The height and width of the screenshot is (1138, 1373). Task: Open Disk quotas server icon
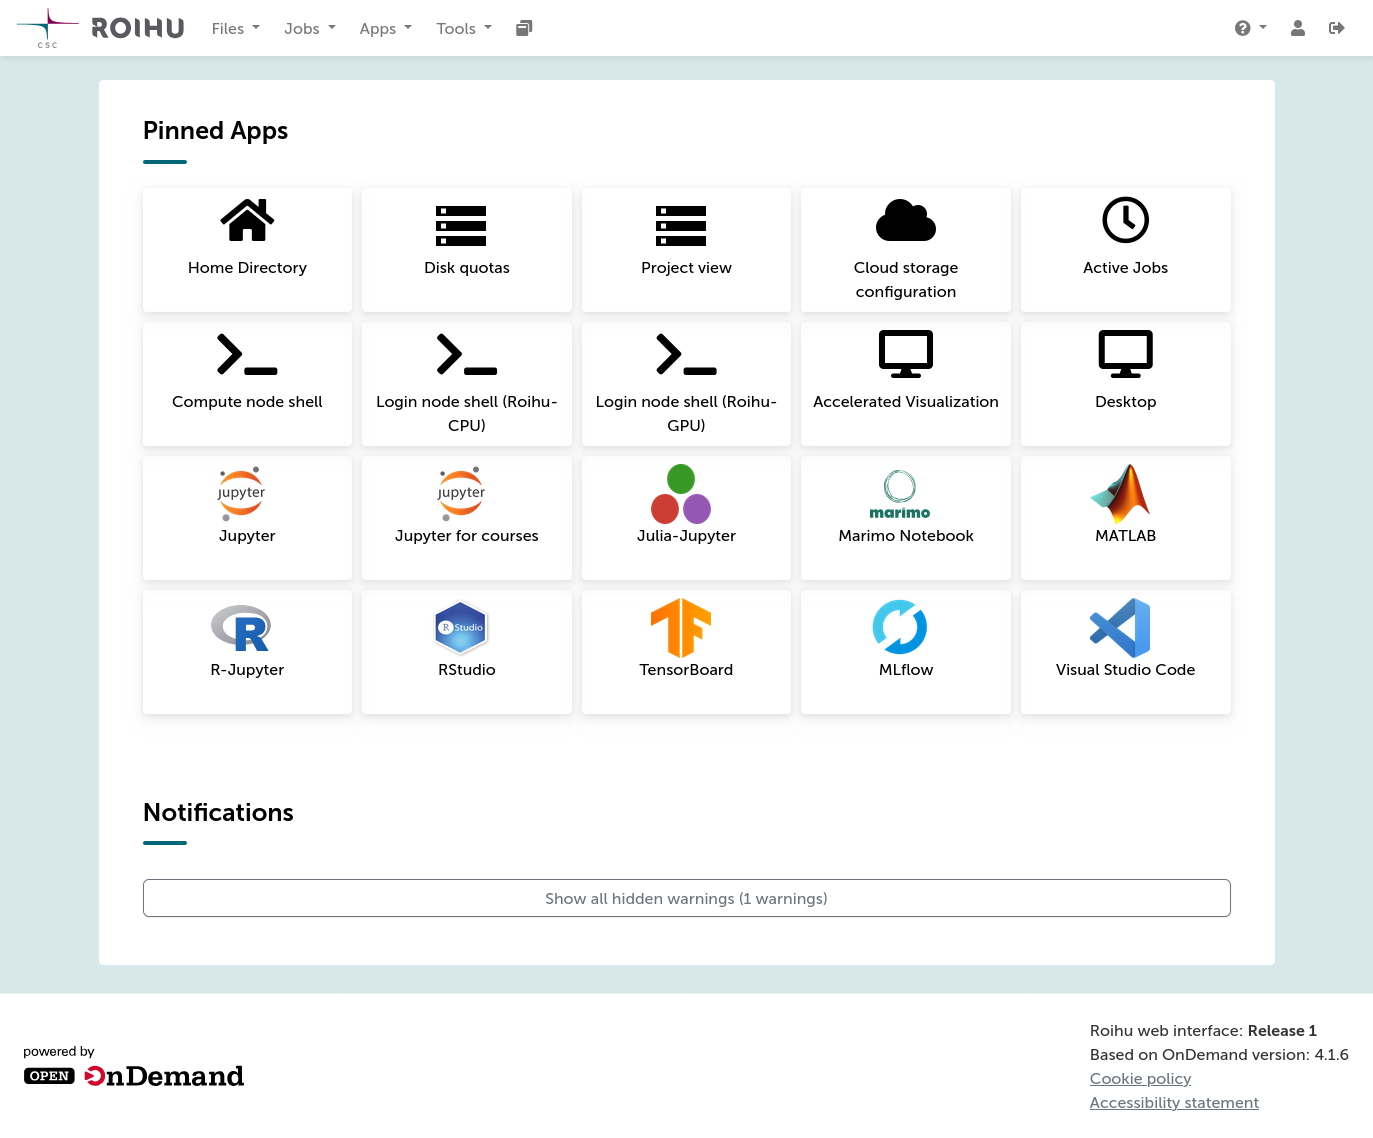tap(461, 225)
